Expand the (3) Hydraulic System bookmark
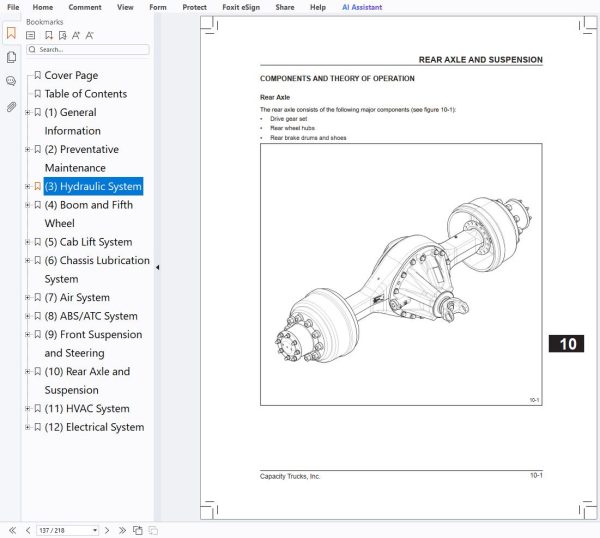The width and height of the screenshot is (600, 538). (28, 186)
